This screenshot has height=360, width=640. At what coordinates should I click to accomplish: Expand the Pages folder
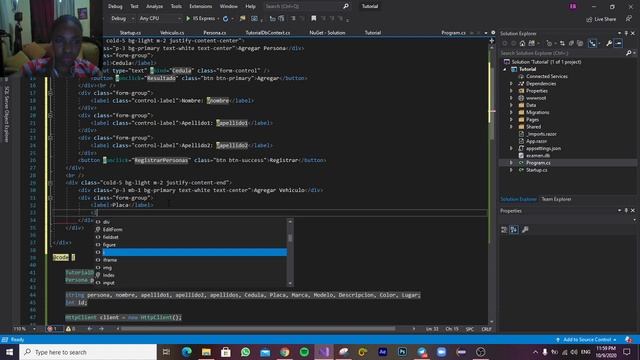pos(511,120)
